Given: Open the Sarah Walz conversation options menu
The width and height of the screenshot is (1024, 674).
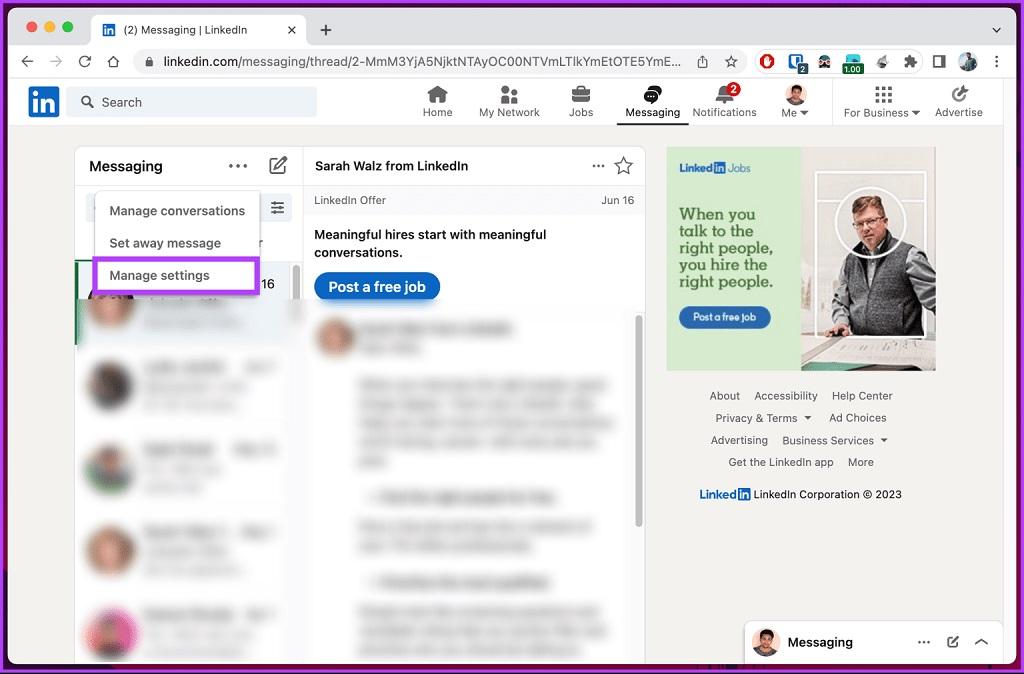Looking at the screenshot, I should coord(598,166).
